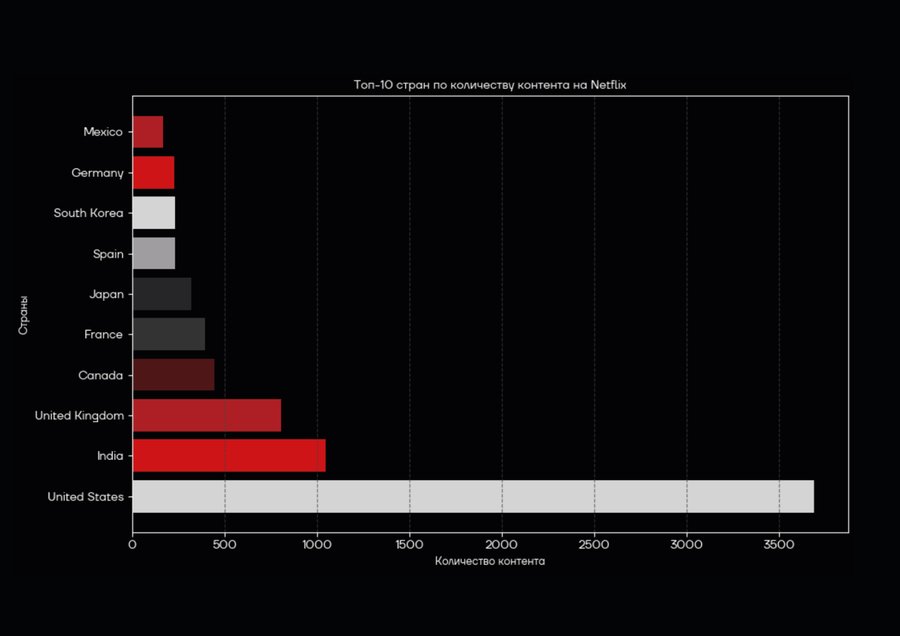
Task: Click the chart title mentioning Netflix
Action: click(490, 85)
